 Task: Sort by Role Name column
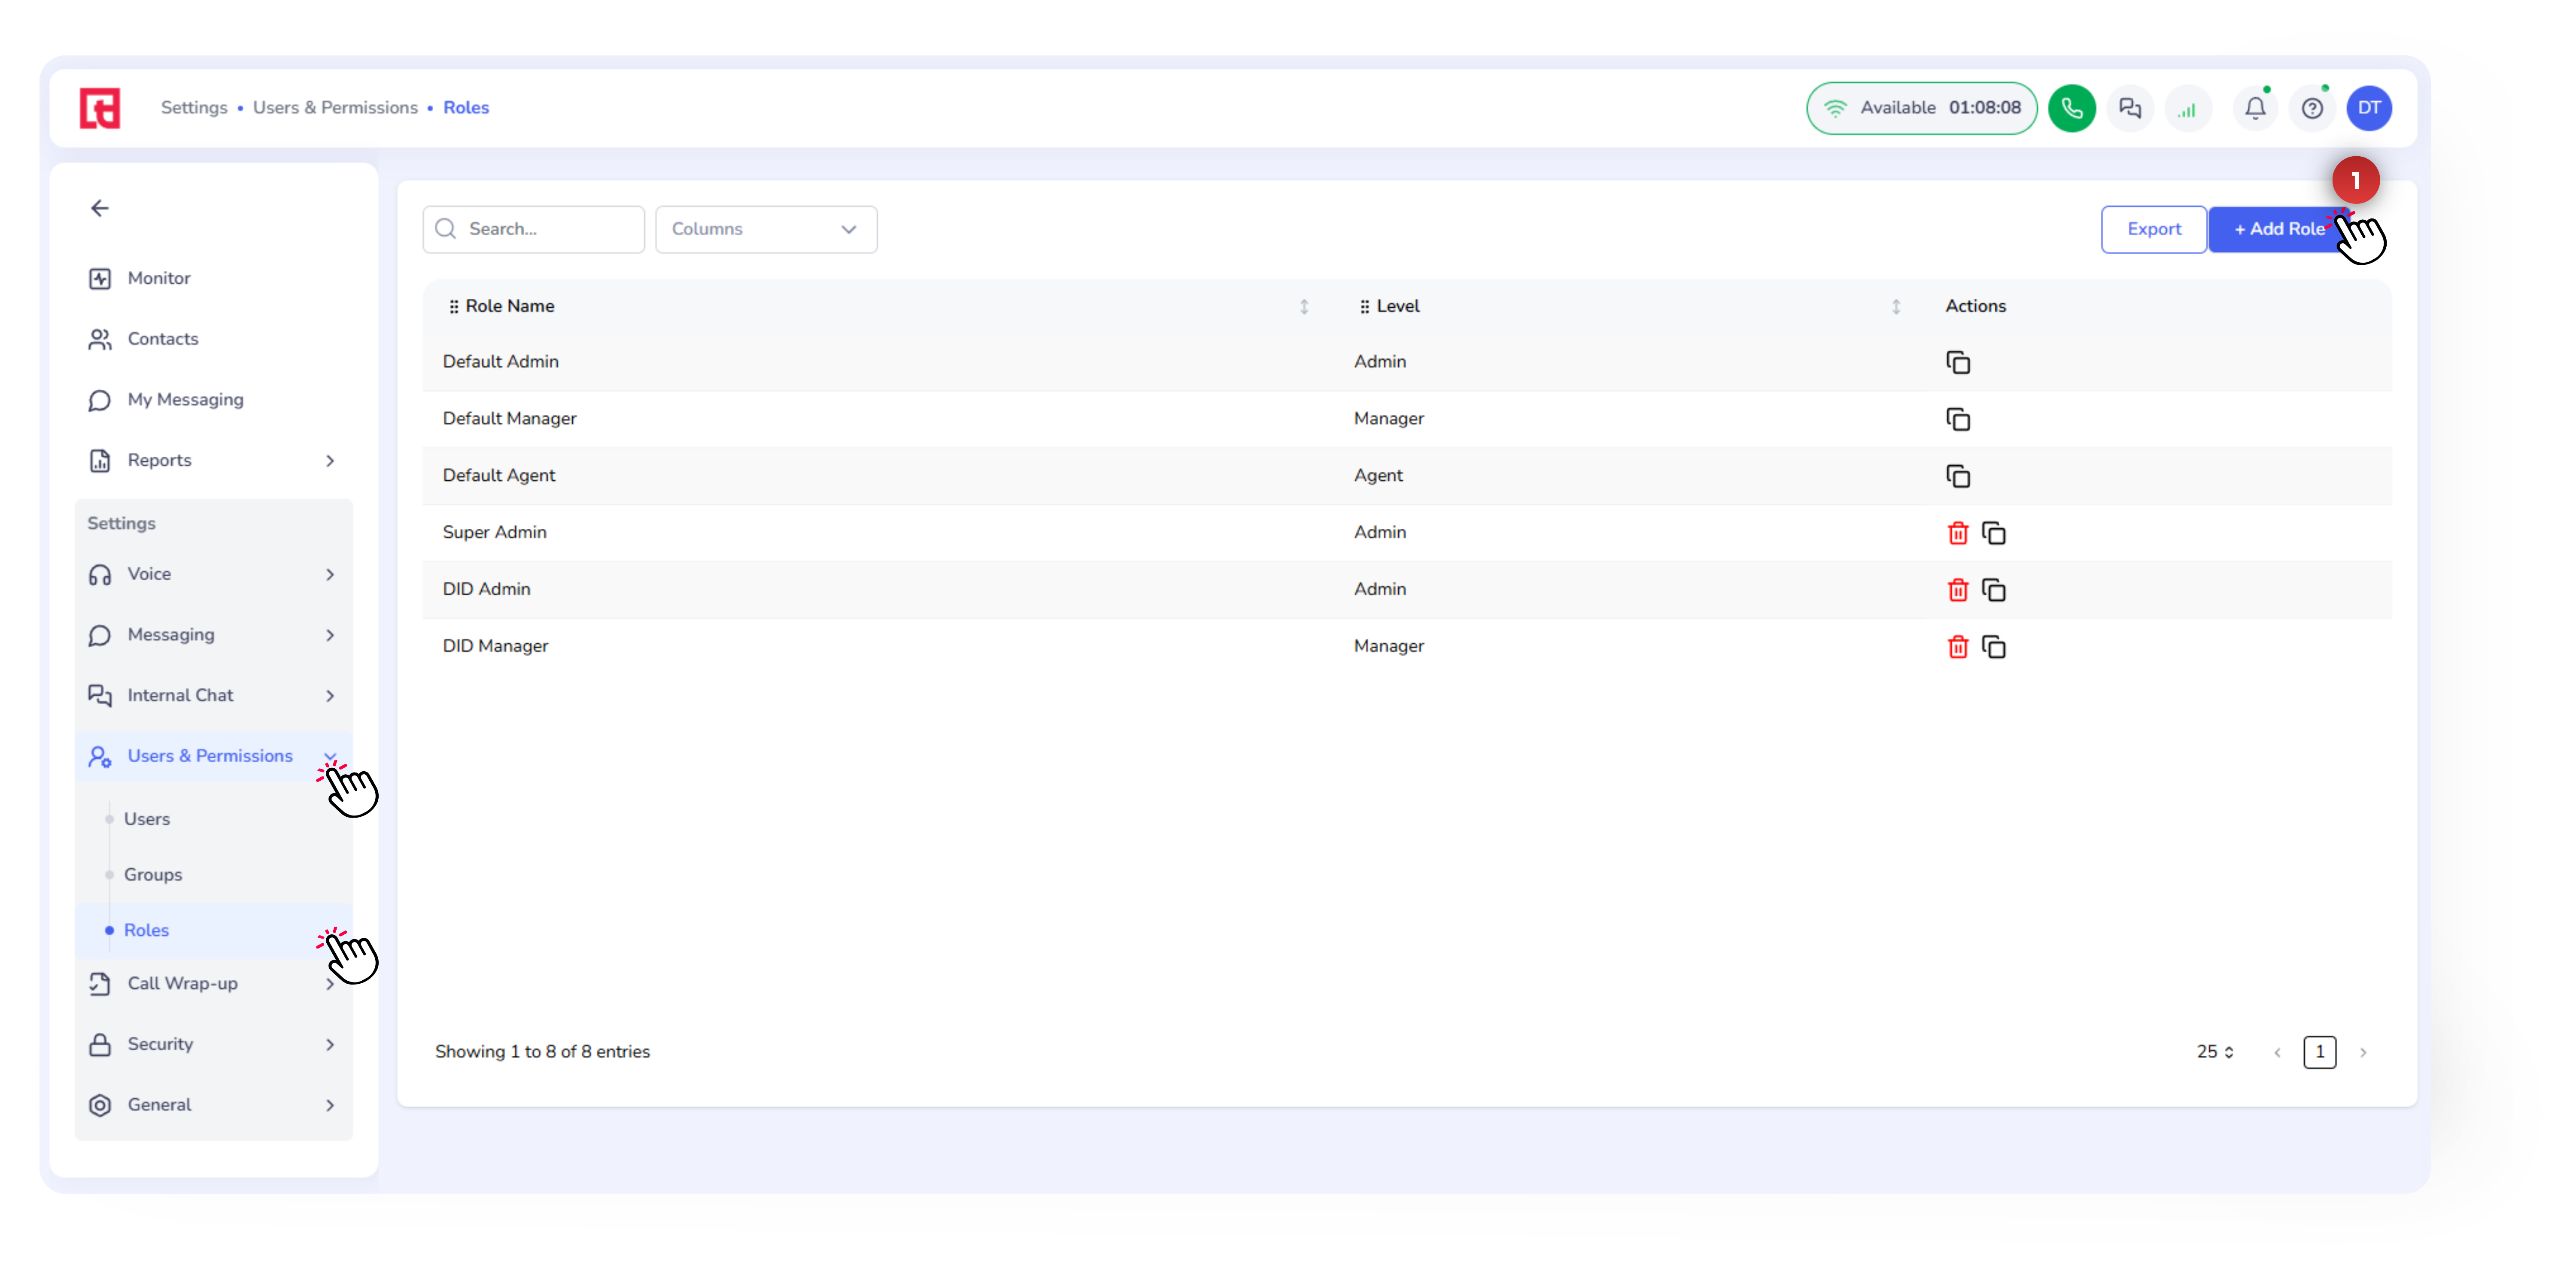[x=1303, y=307]
